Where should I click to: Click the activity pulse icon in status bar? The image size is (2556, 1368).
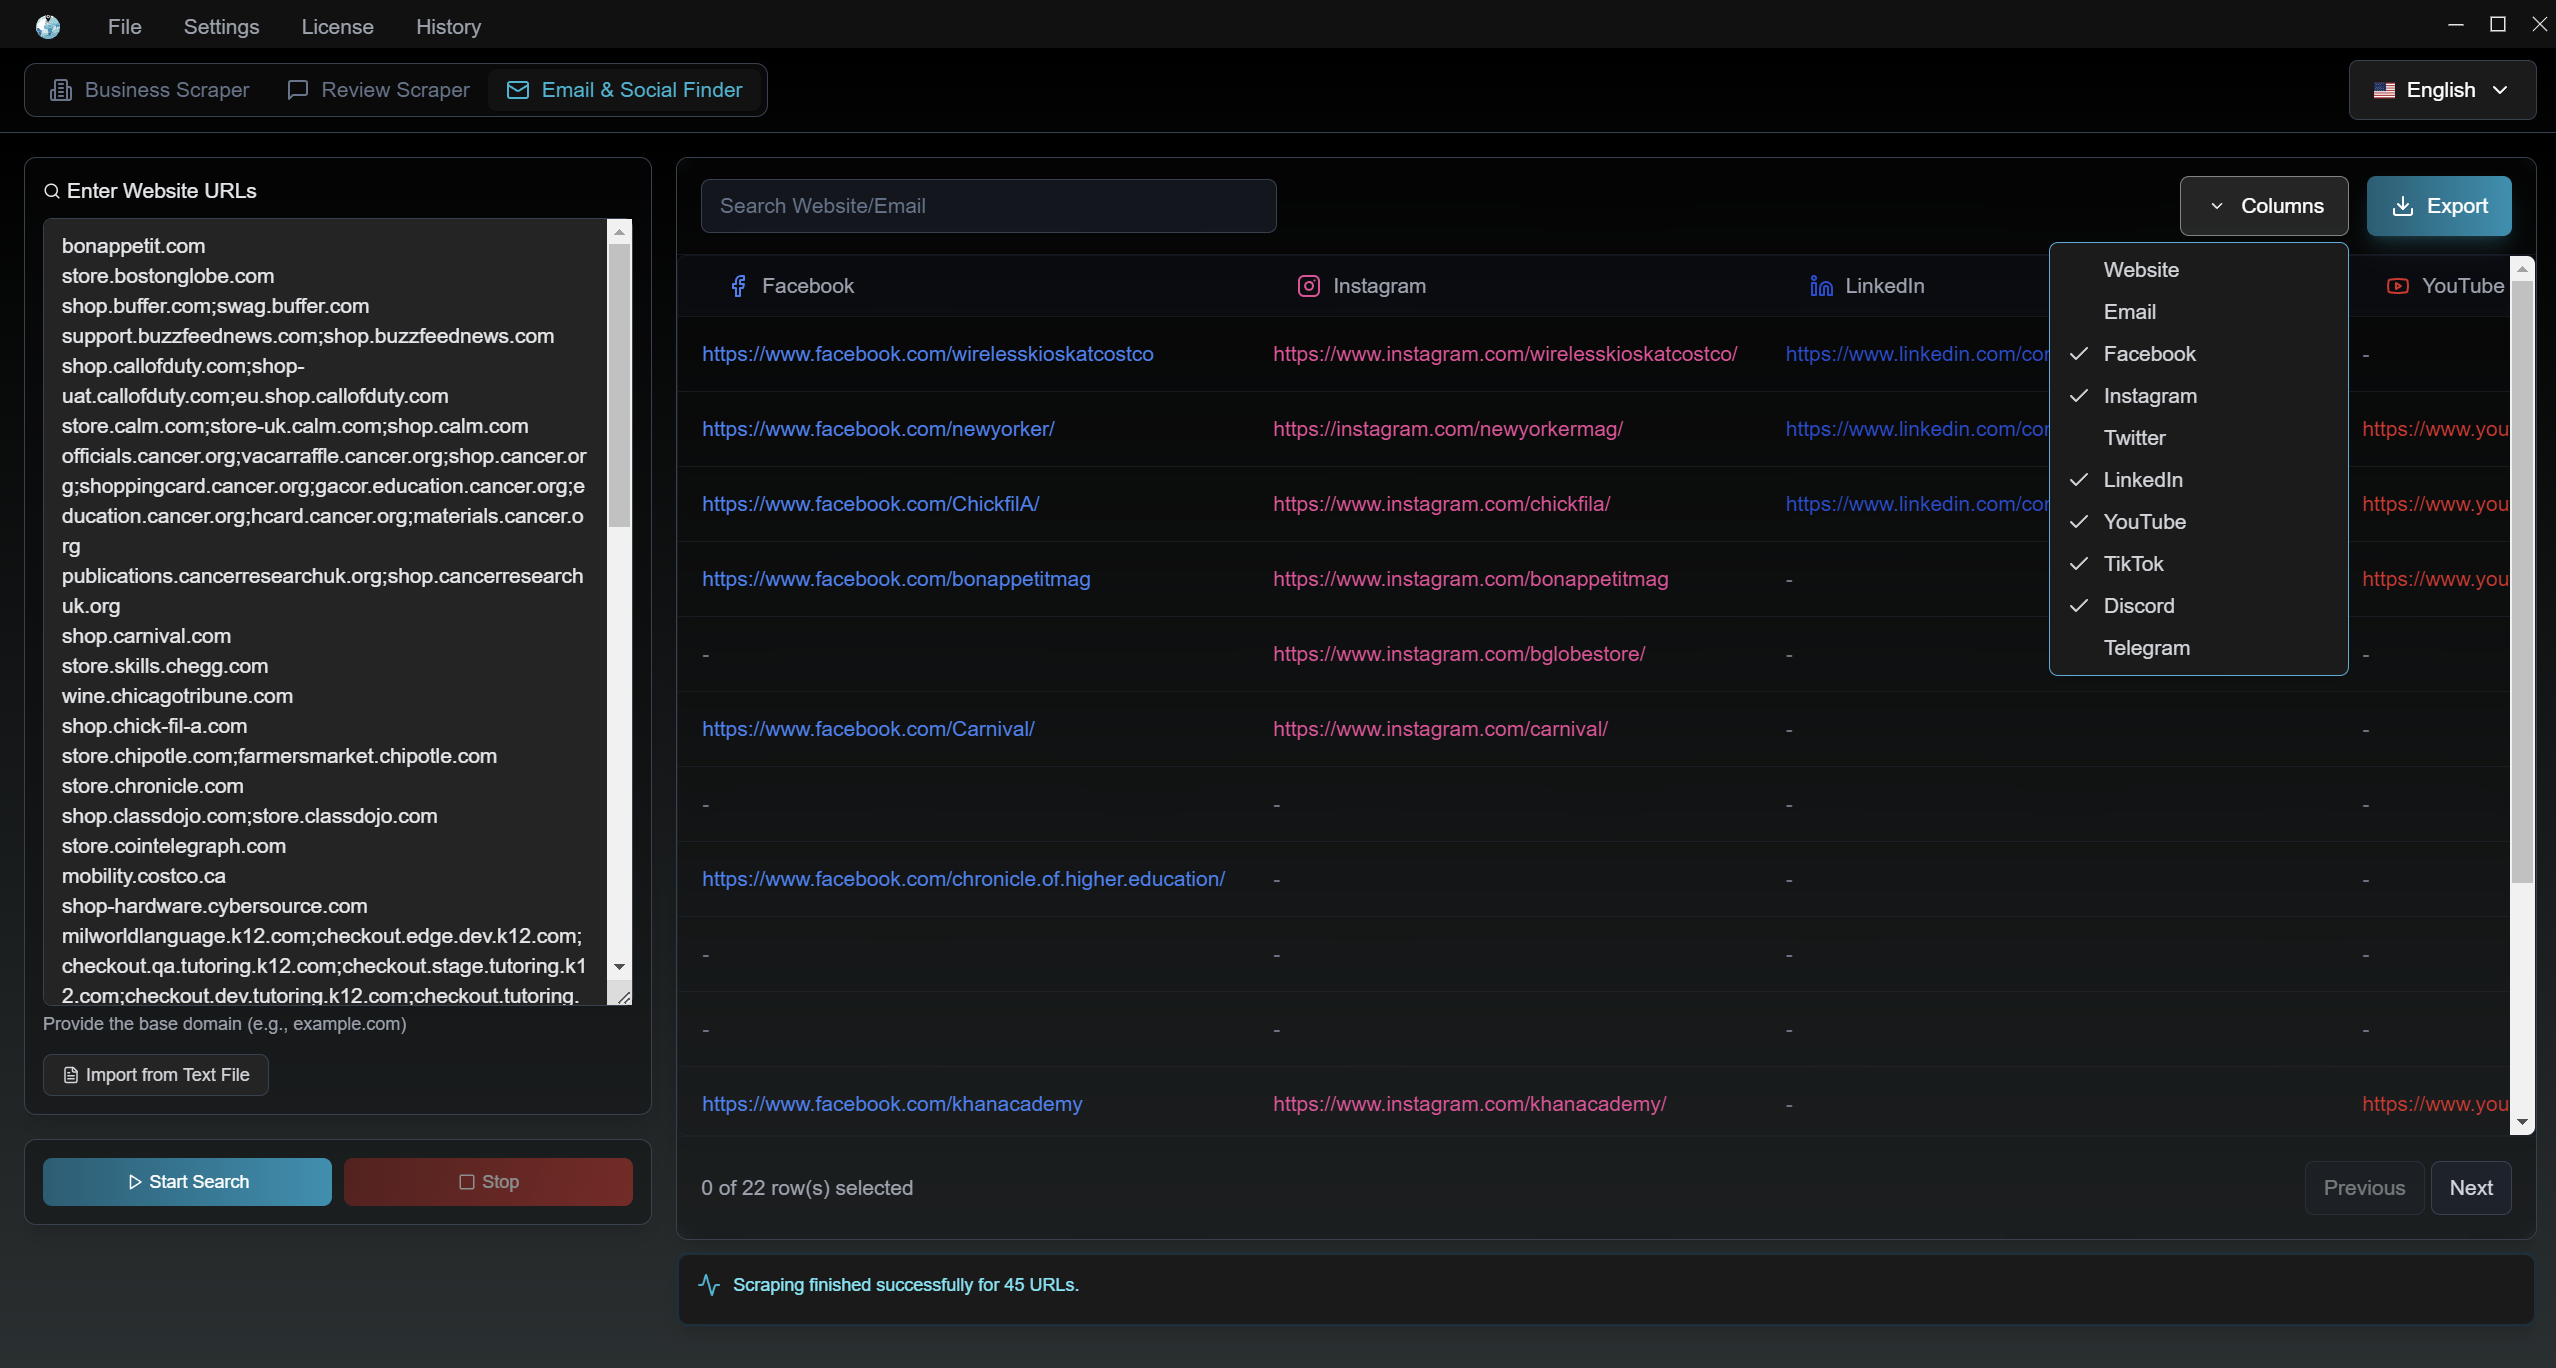pyautogui.click(x=709, y=1285)
